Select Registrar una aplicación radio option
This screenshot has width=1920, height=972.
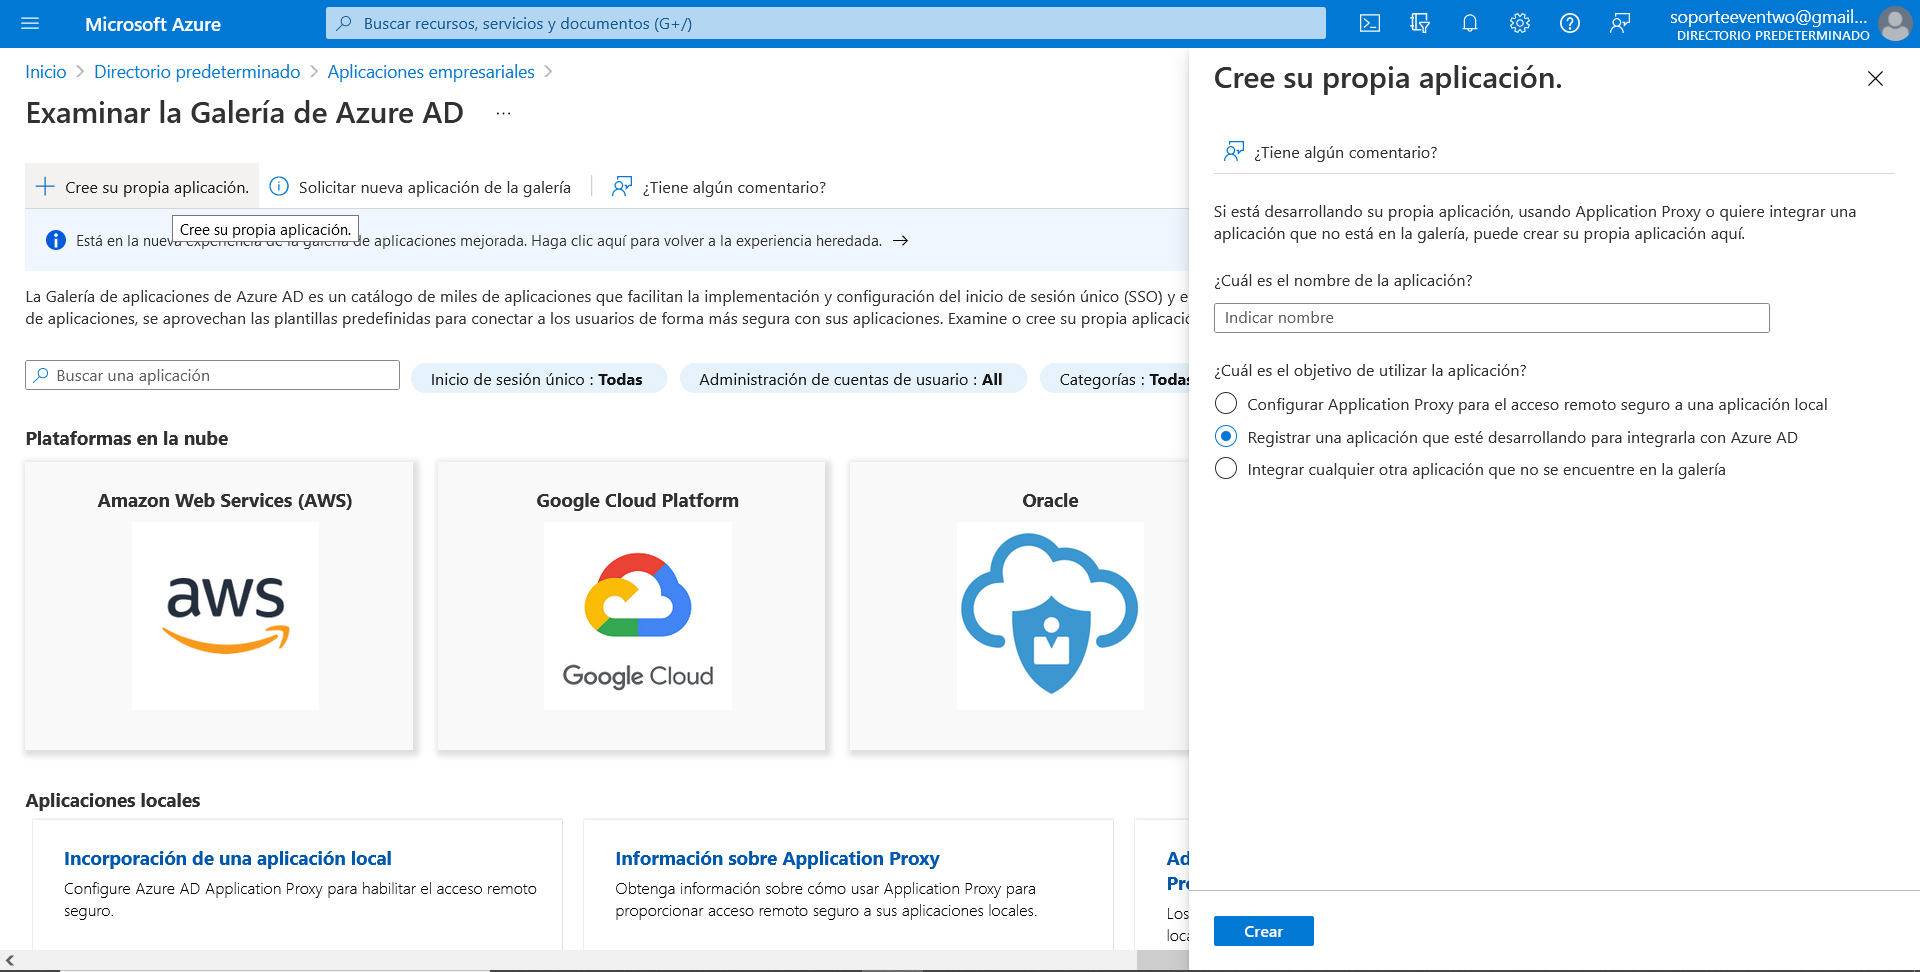[1226, 437]
